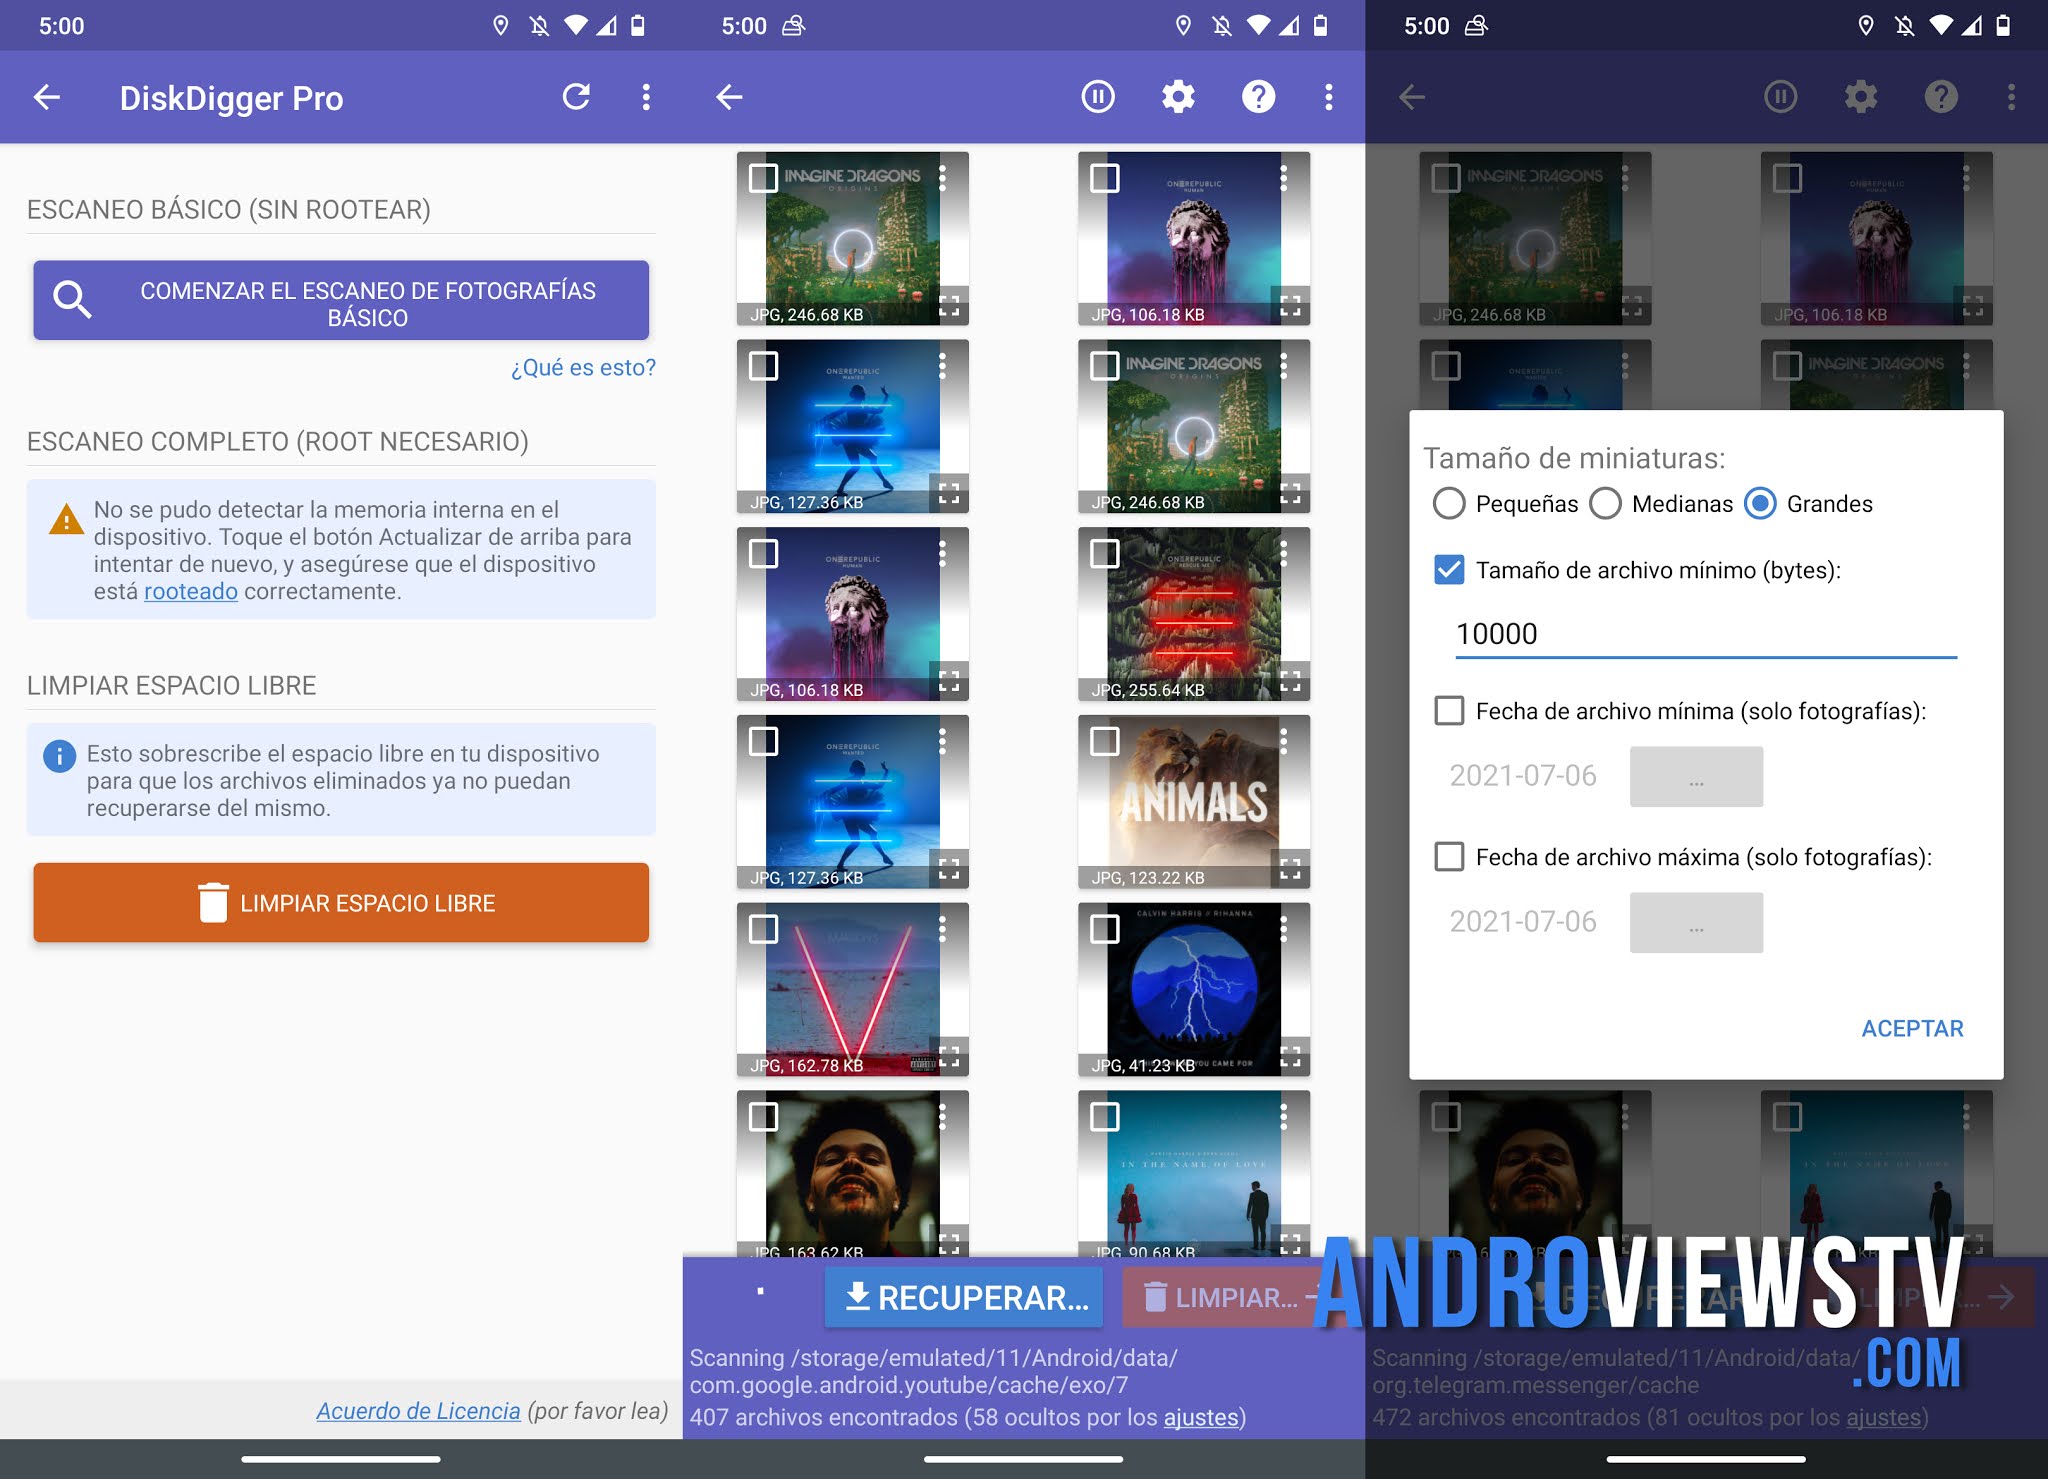2048x1479 pixels.
Task: Pause the scan in middle results screen
Action: pos(1098,97)
